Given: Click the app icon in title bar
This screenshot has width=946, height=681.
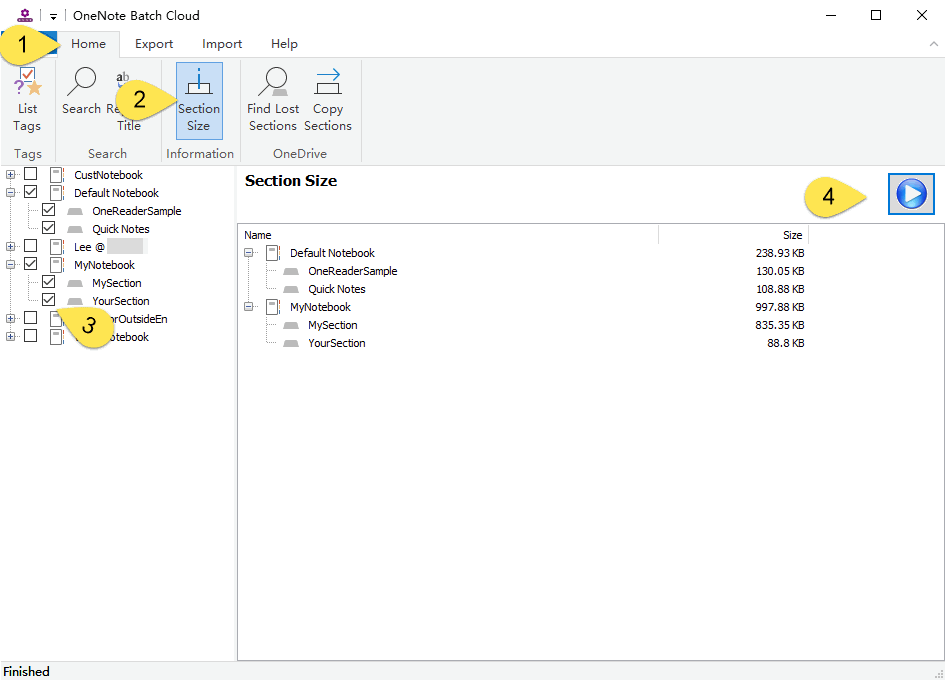Looking at the screenshot, I should (26, 15).
